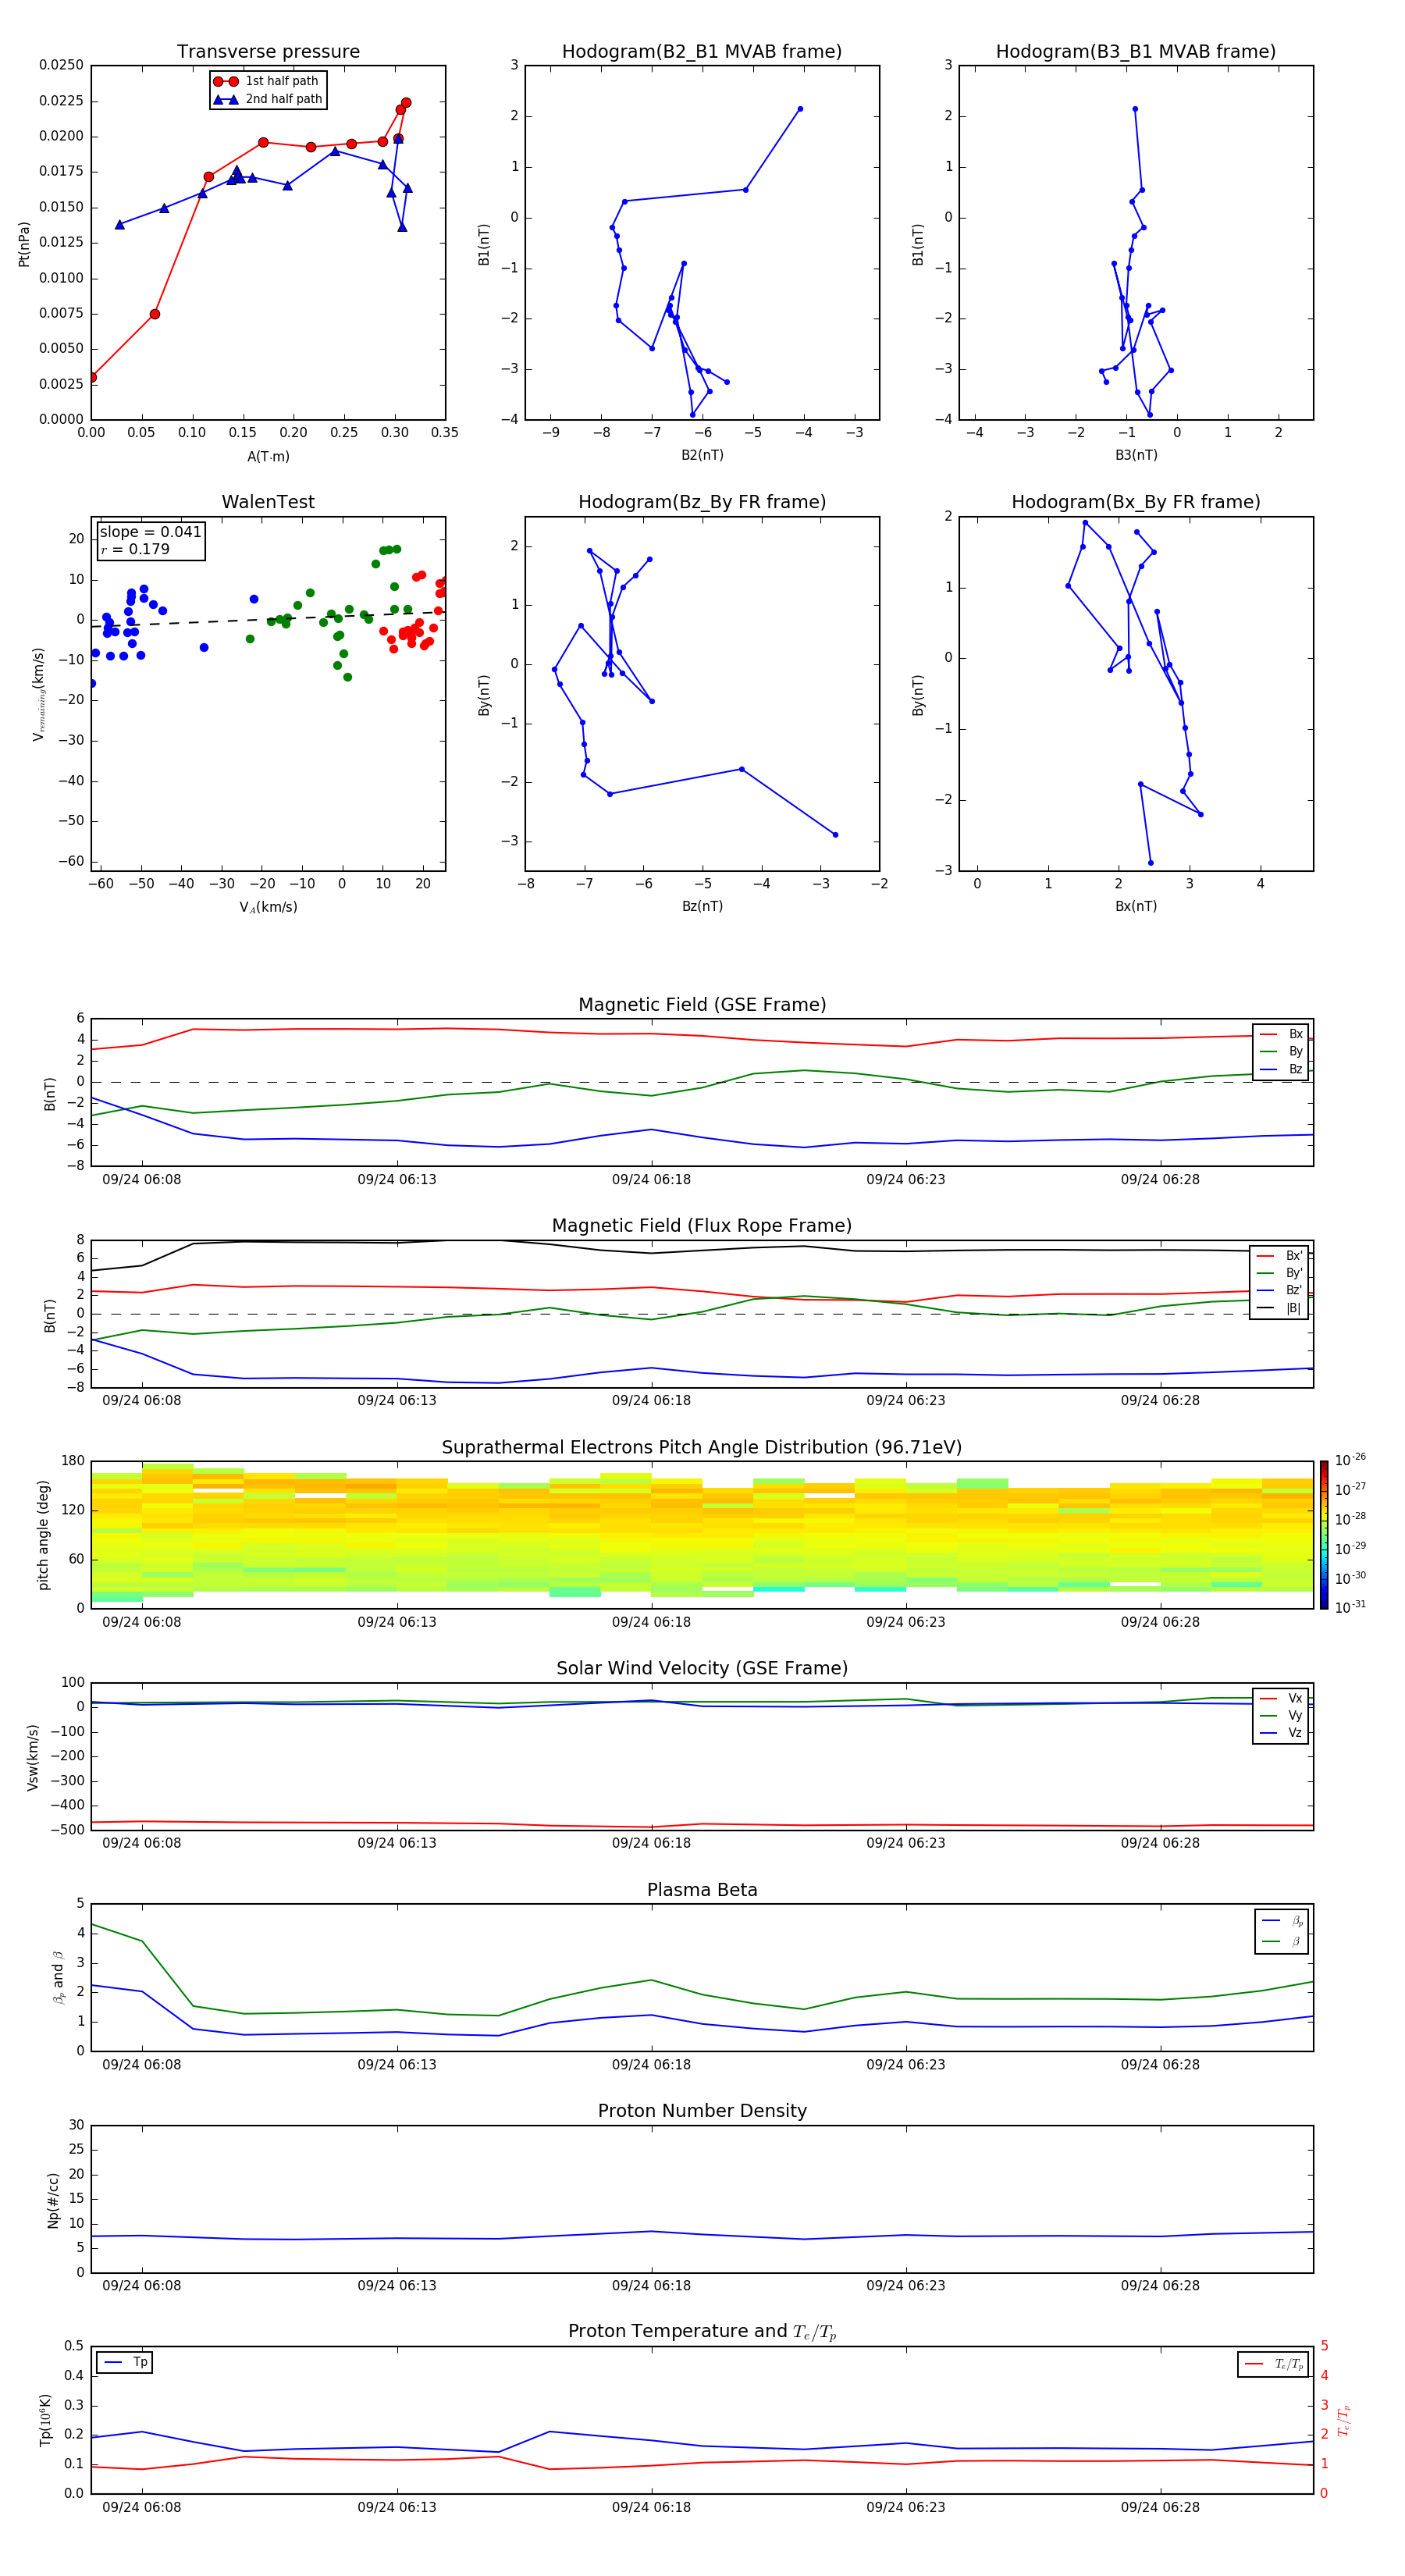Click the "B2(nT)" x-axis label
This screenshot has width=1405, height=2576.
click(x=702, y=455)
